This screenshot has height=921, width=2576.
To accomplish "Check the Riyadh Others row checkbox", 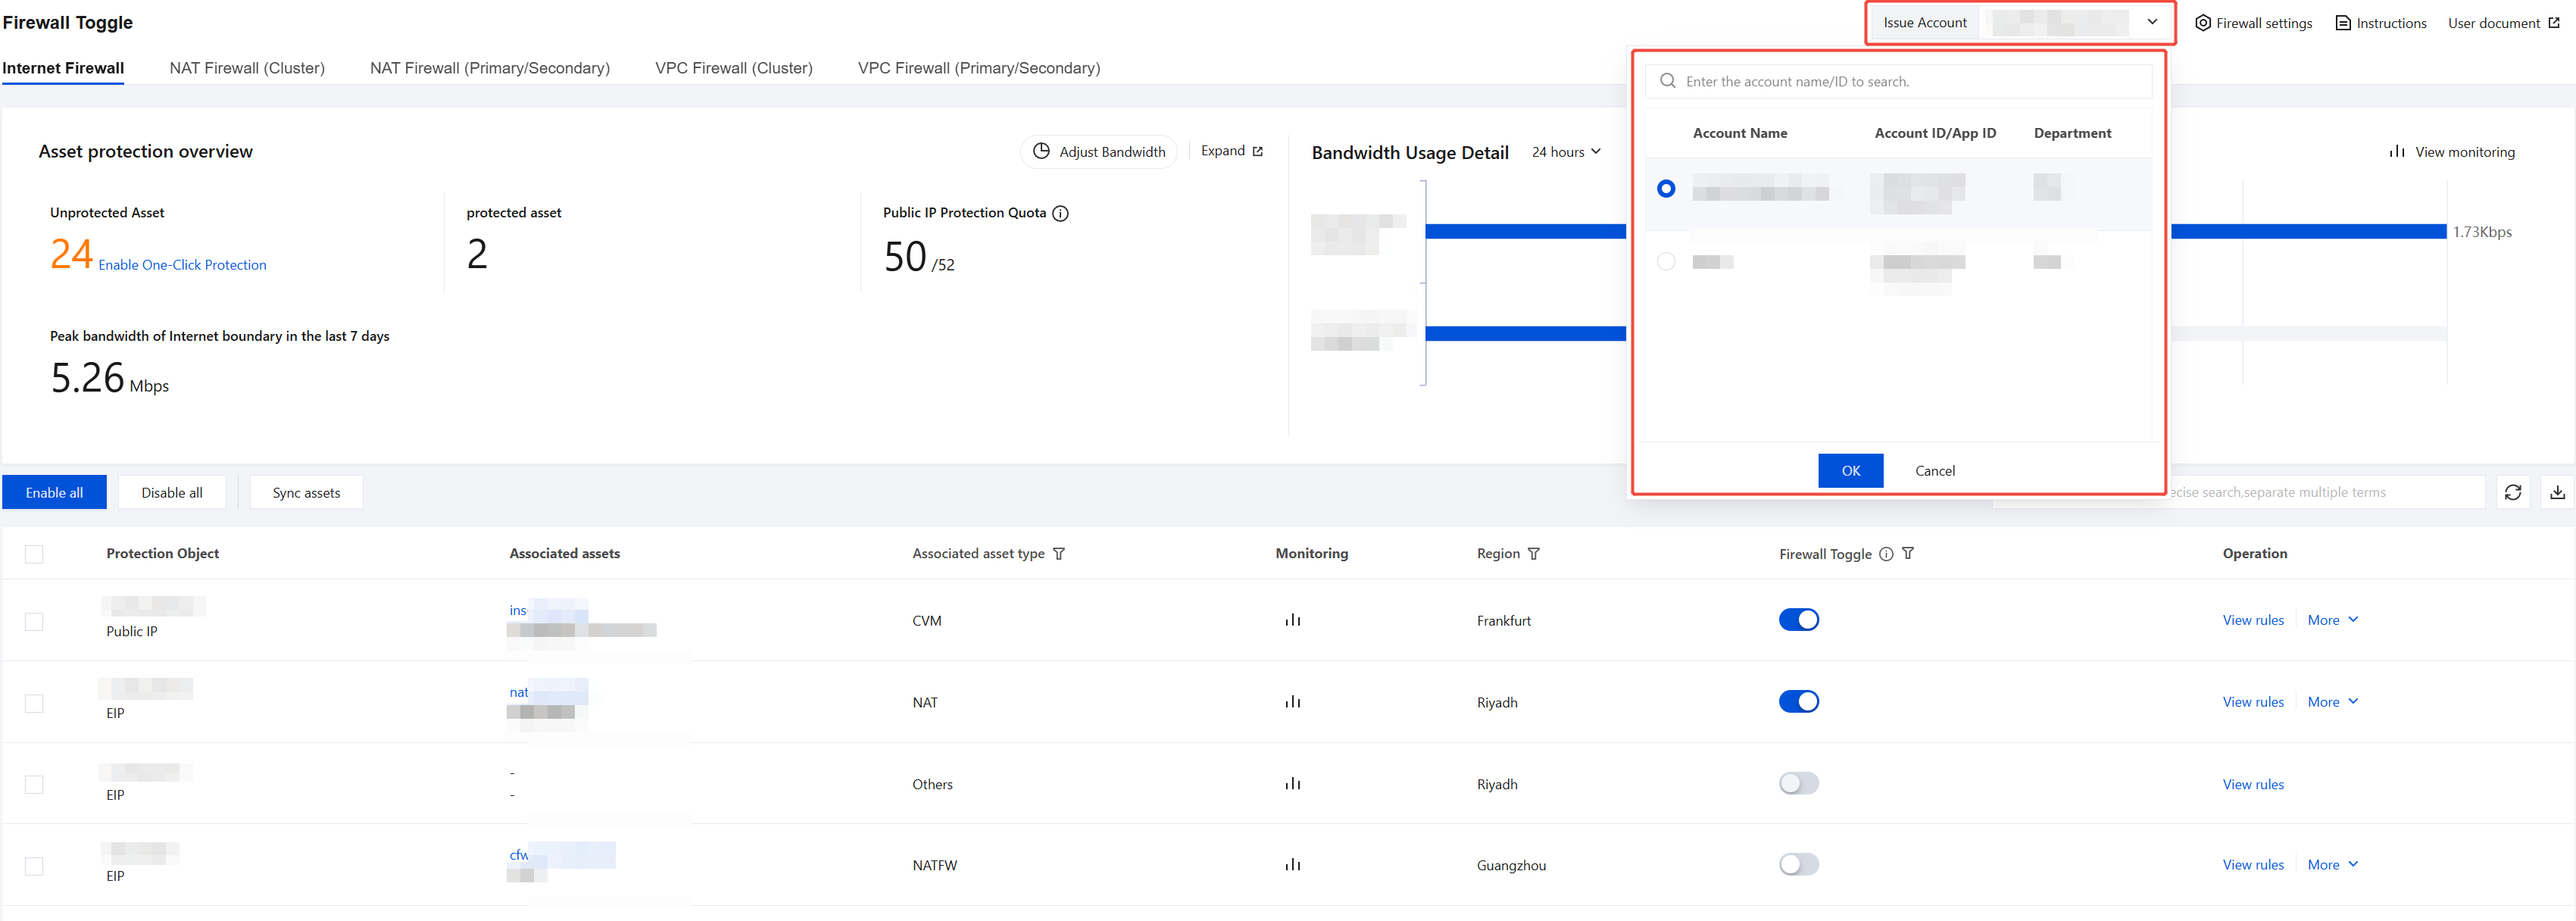I will [x=34, y=785].
